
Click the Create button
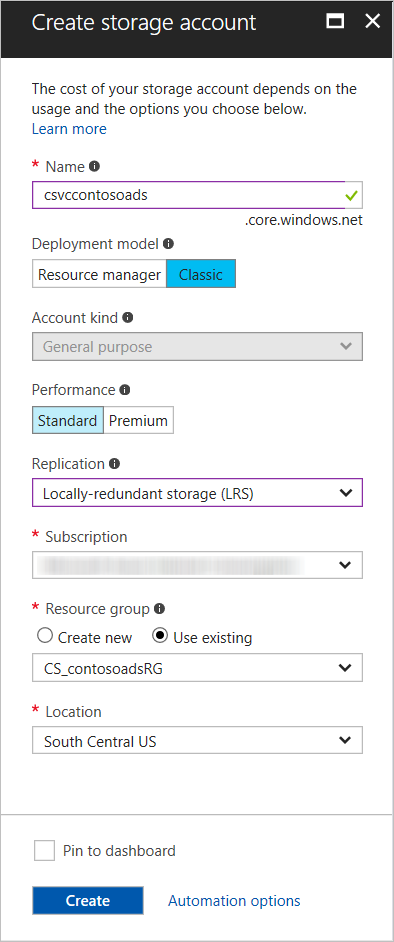tap(88, 900)
